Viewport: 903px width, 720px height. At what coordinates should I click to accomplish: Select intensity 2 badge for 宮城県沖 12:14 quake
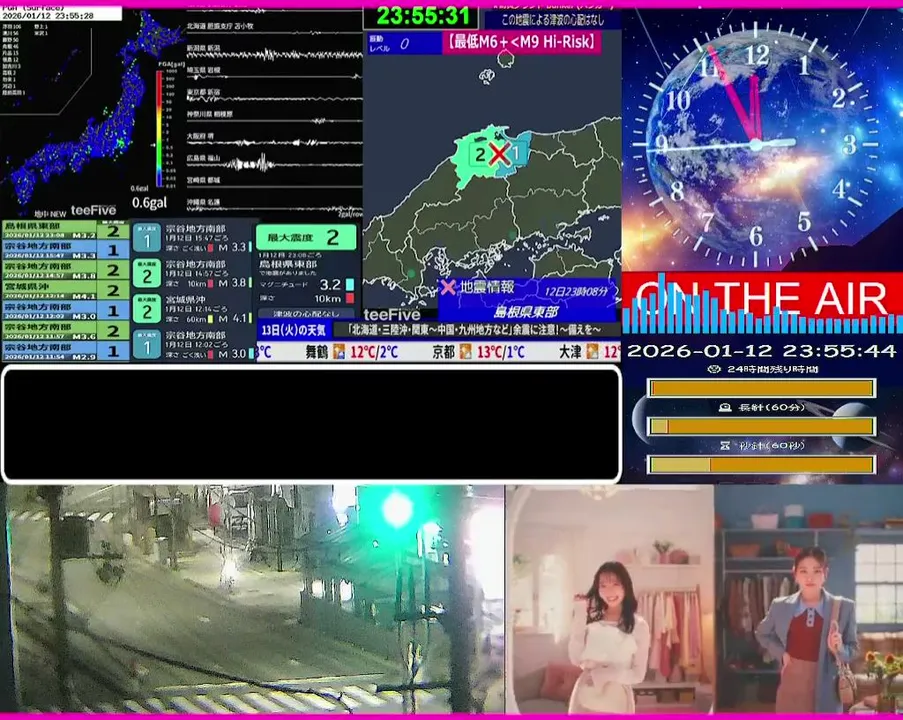147,309
